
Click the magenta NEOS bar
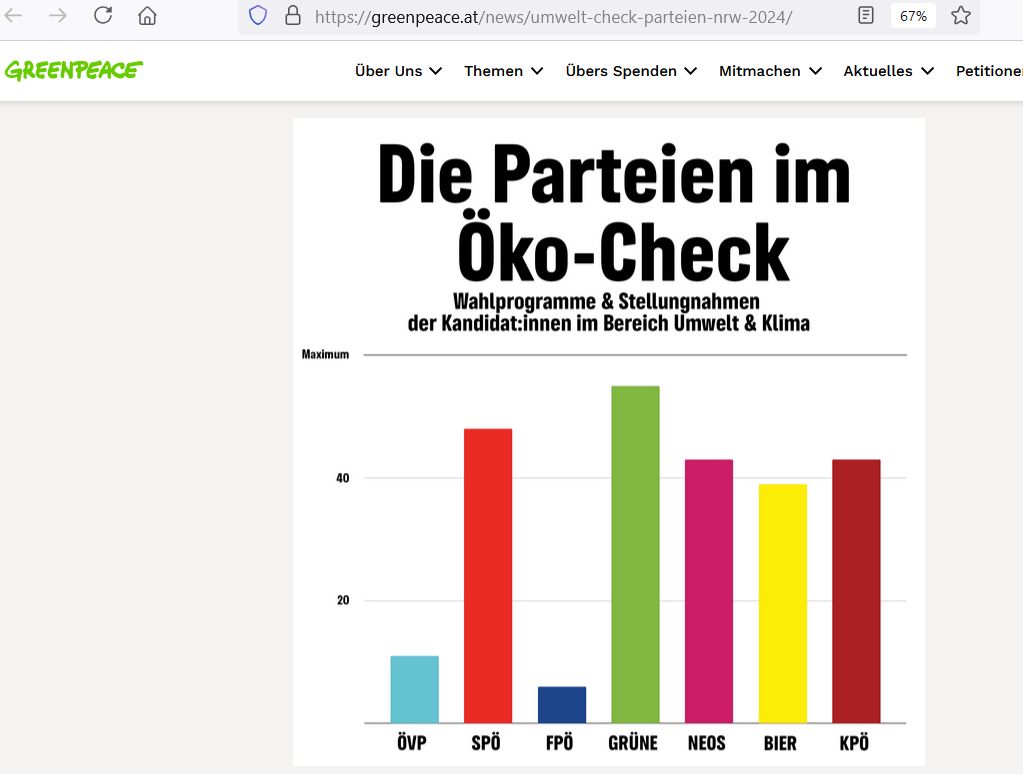(x=709, y=591)
